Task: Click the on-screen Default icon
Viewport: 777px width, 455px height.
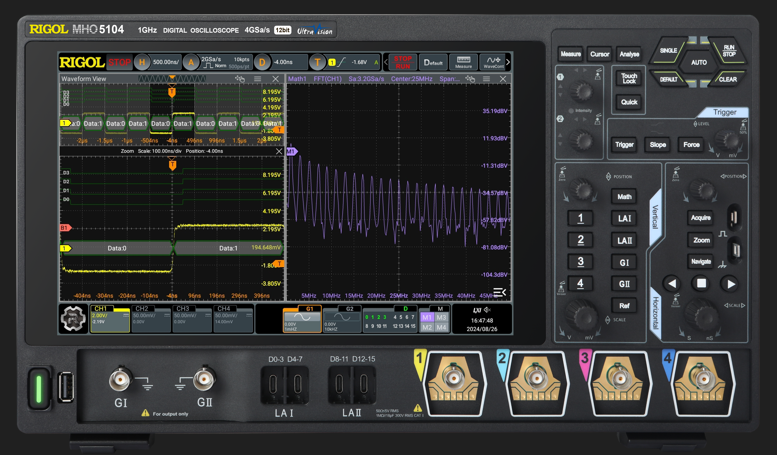Action: 433,62
